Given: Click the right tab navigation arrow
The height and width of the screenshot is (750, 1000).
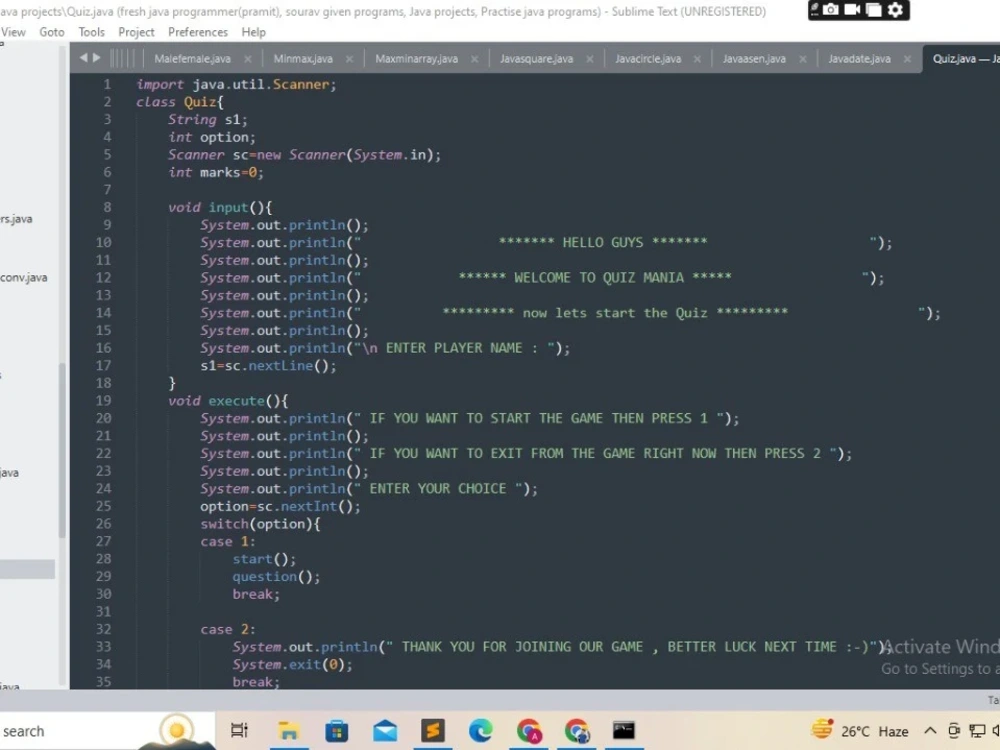Looking at the screenshot, I should [96, 58].
